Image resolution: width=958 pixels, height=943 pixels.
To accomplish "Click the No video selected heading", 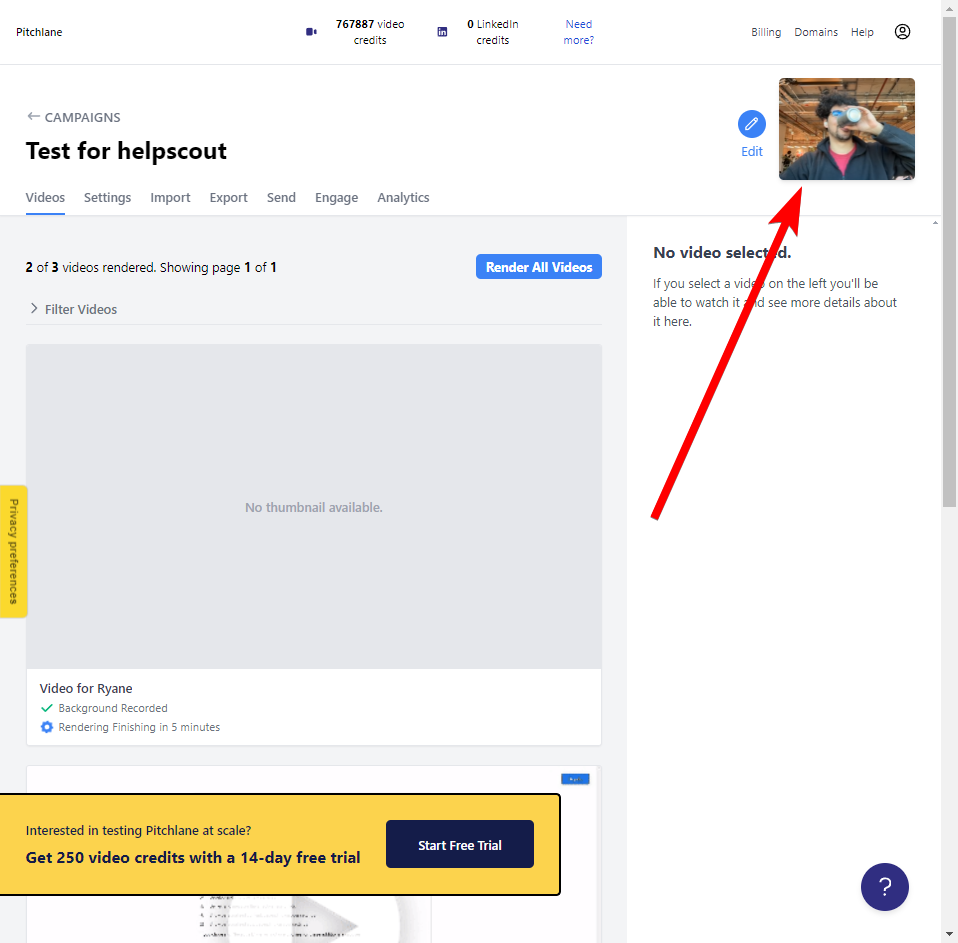I will tap(722, 252).
